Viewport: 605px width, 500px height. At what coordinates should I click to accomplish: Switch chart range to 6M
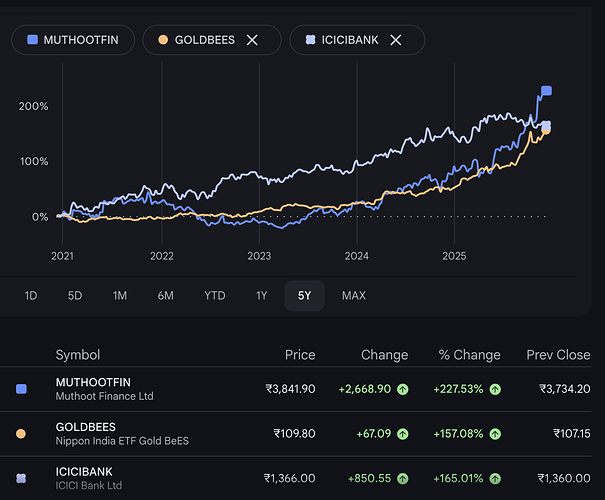coord(166,296)
